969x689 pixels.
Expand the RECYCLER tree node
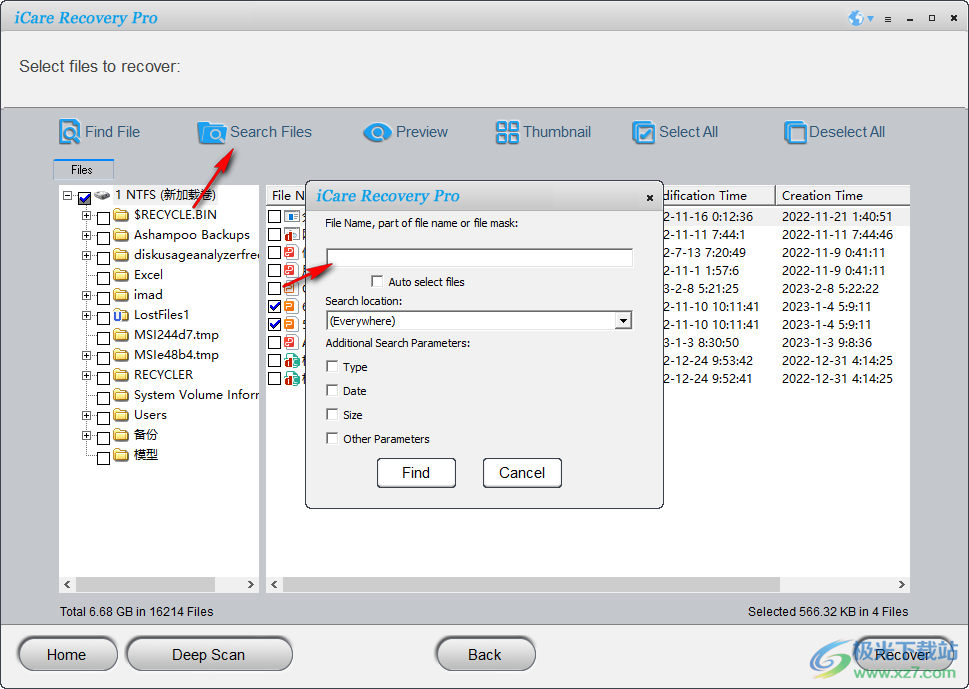point(86,374)
